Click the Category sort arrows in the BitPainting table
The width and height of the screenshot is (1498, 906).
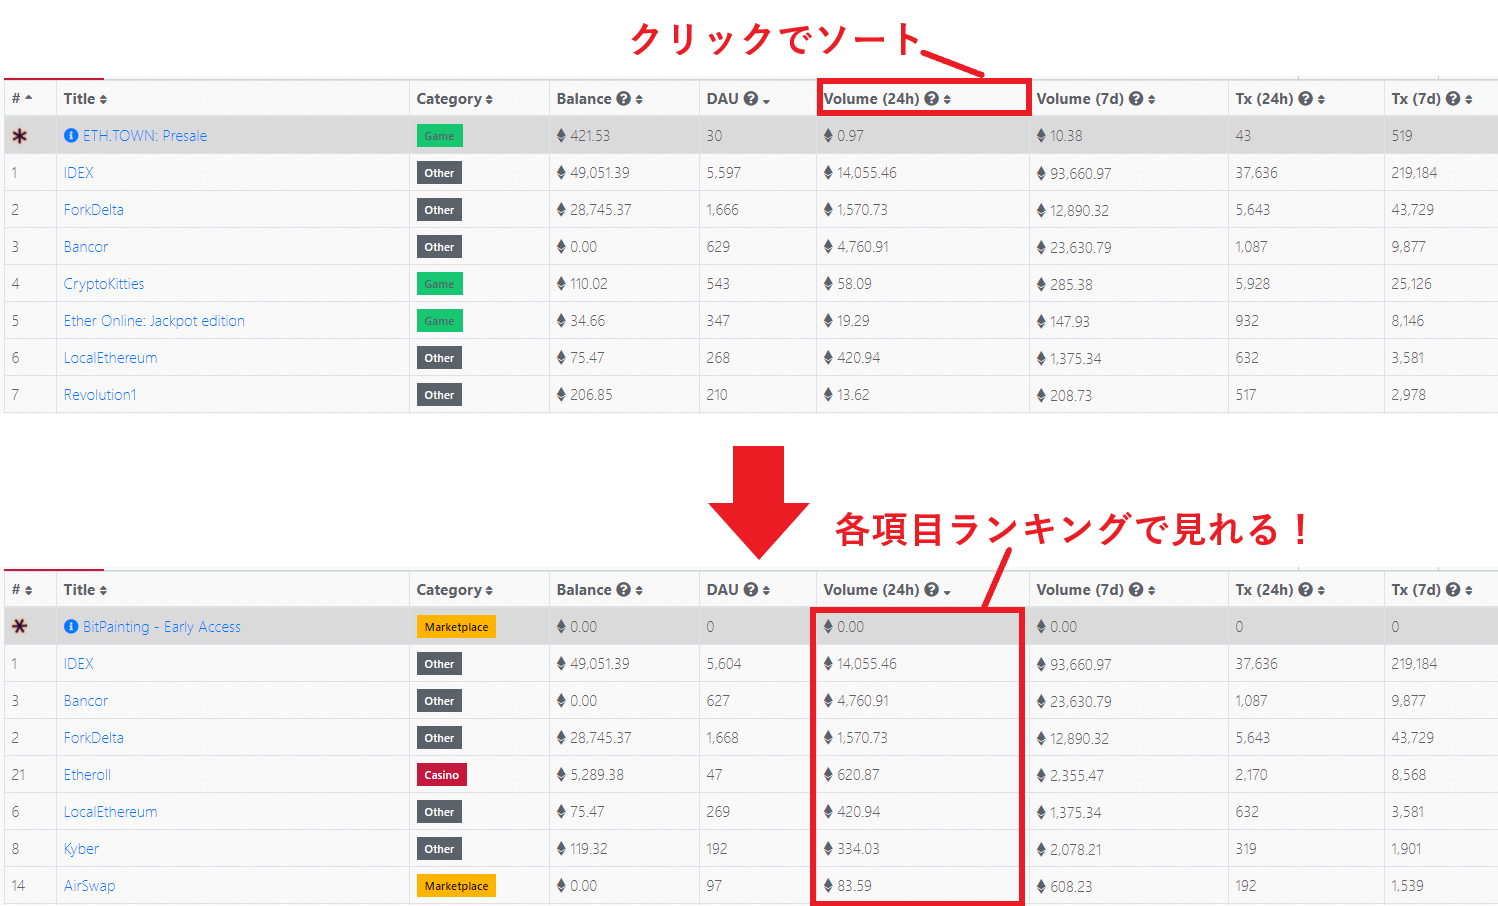click(489, 591)
